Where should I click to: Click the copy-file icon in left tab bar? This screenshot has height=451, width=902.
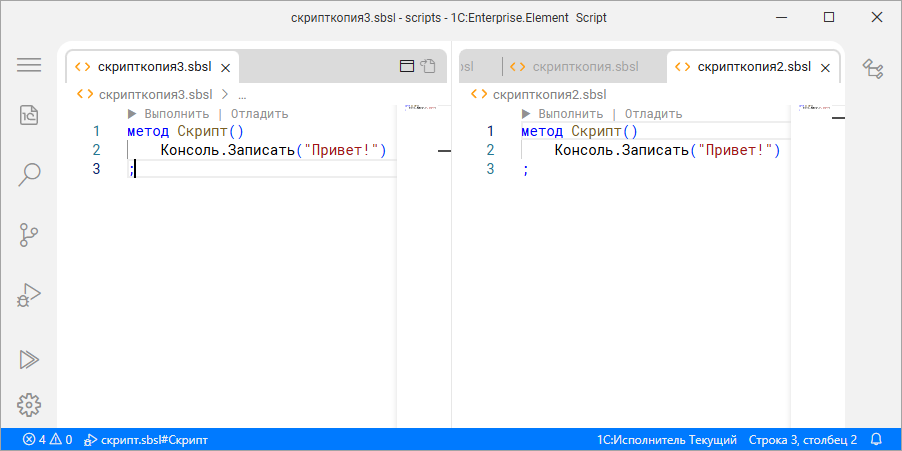[428, 67]
